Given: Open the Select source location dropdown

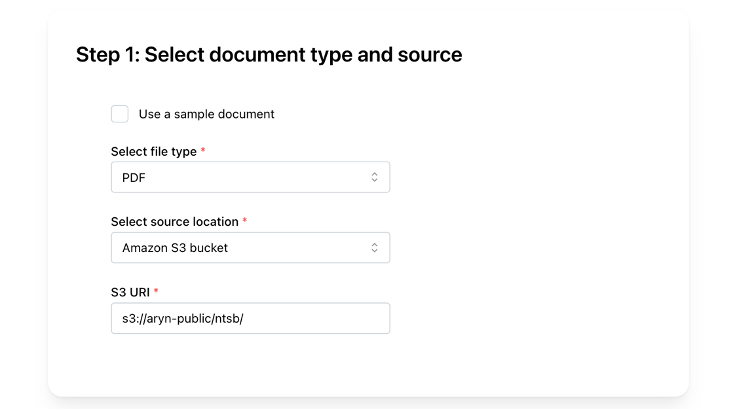Looking at the screenshot, I should pos(250,248).
